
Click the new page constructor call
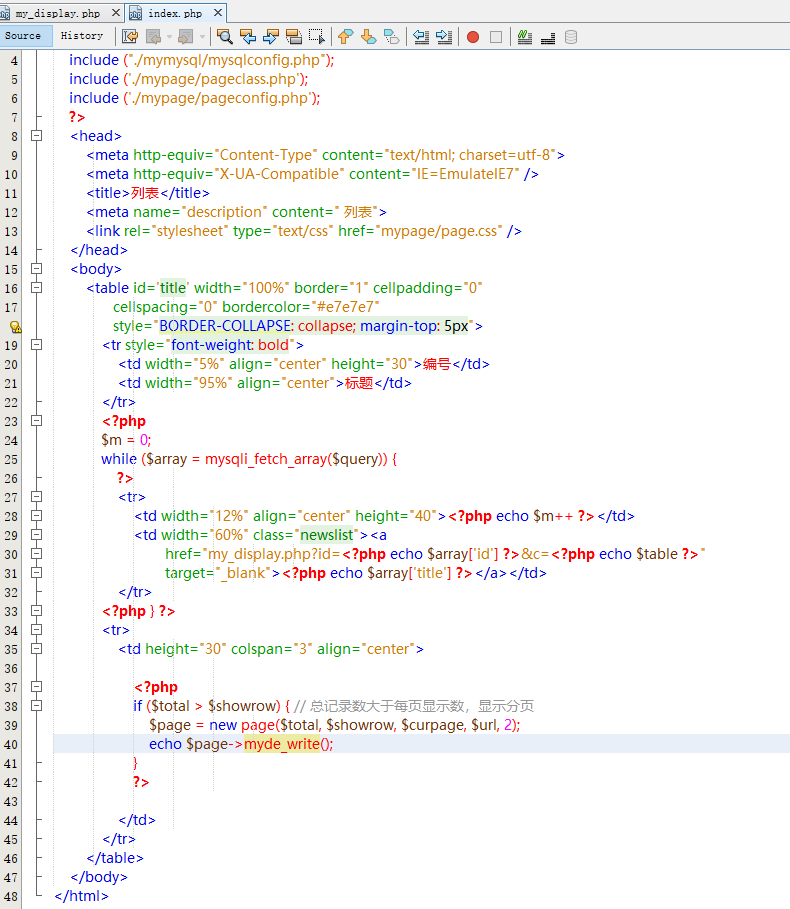coord(365,725)
